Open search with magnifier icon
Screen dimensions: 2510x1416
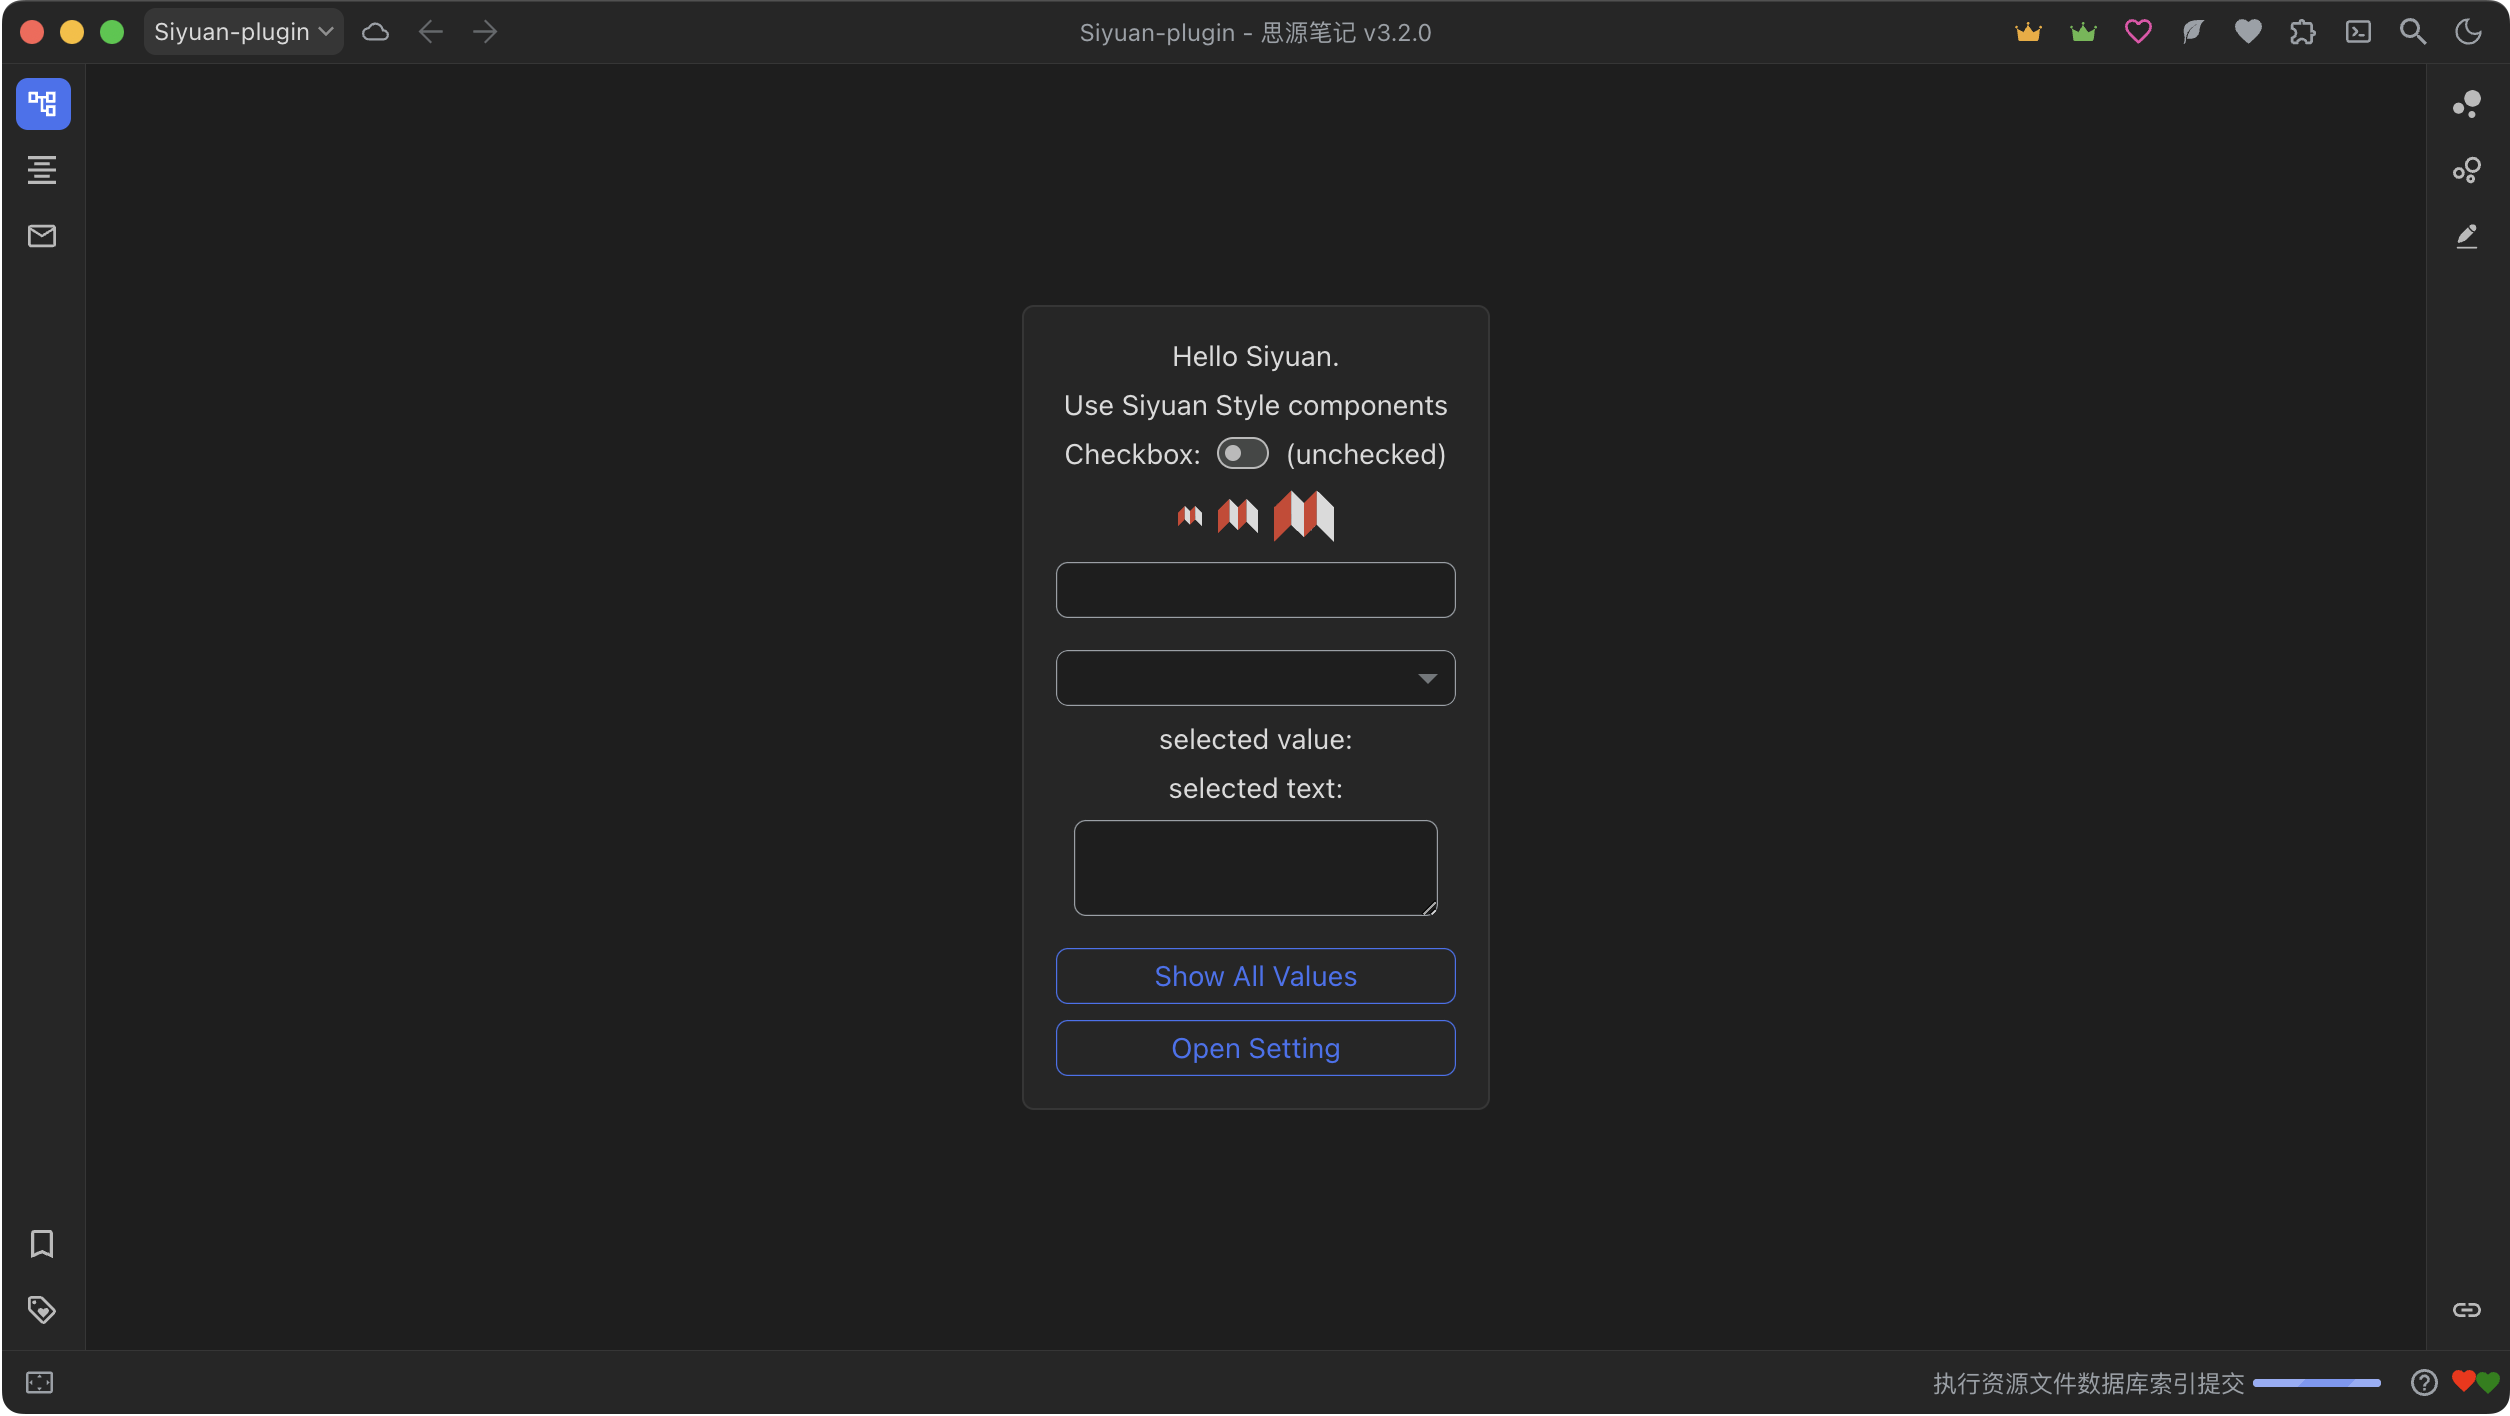coord(2413,32)
